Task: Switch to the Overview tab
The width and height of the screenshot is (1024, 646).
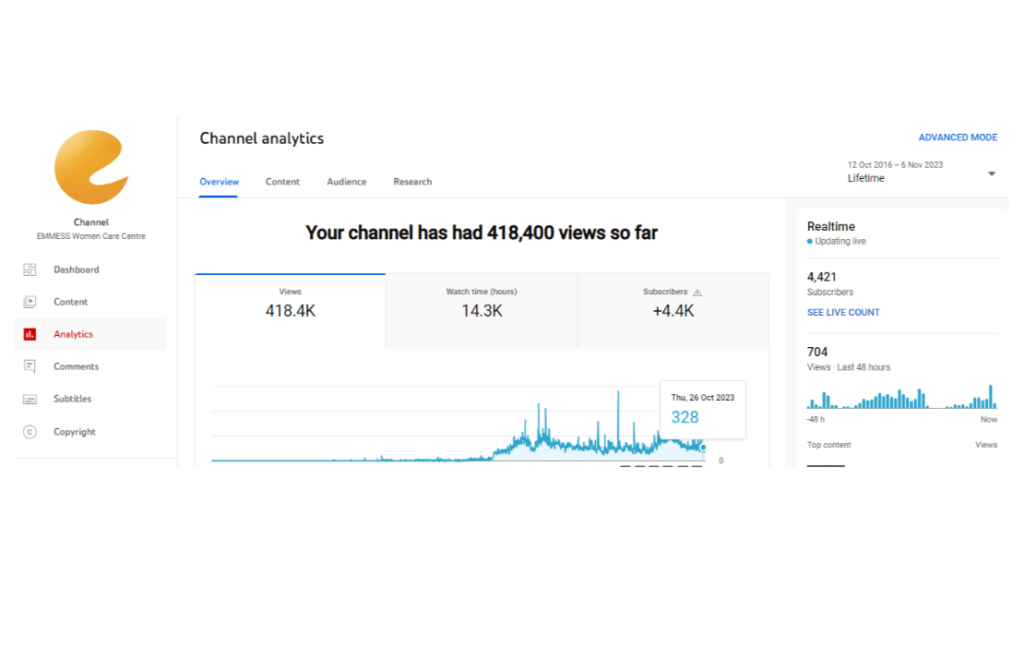Action: [219, 182]
